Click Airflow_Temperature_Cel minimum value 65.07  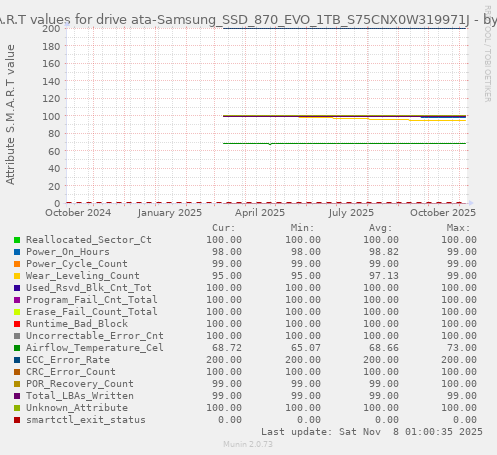click(x=305, y=348)
